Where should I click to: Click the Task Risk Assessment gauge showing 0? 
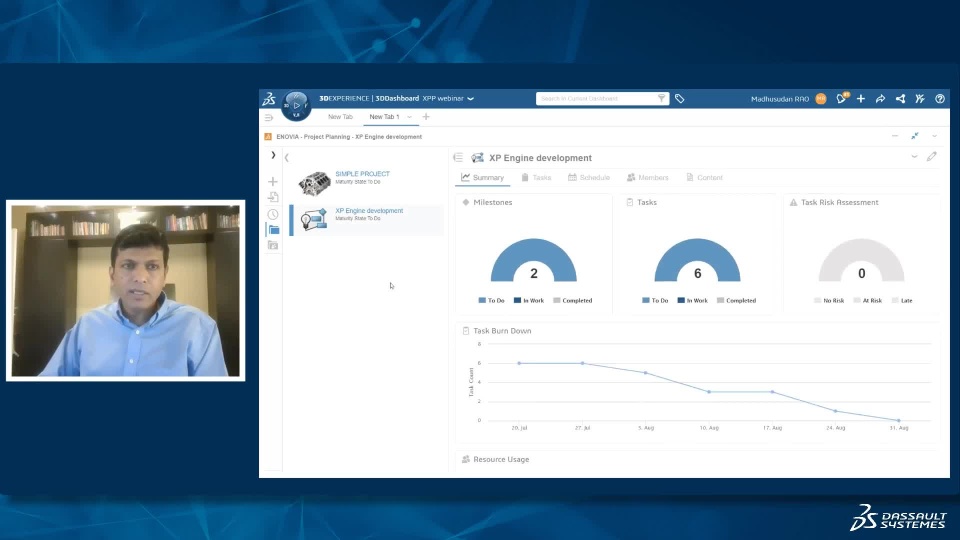coord(861,261)
